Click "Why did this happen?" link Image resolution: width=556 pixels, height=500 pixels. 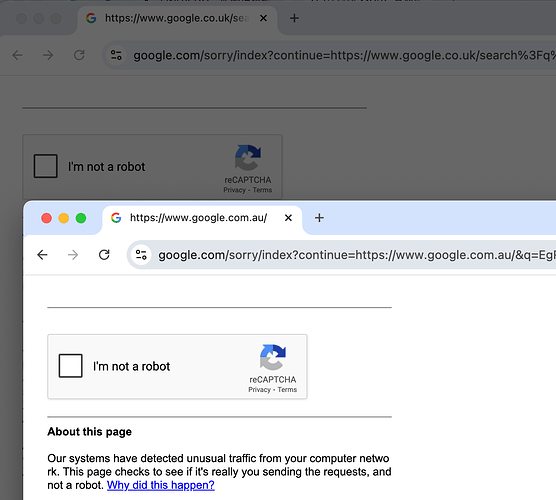(x=161, y=485)
